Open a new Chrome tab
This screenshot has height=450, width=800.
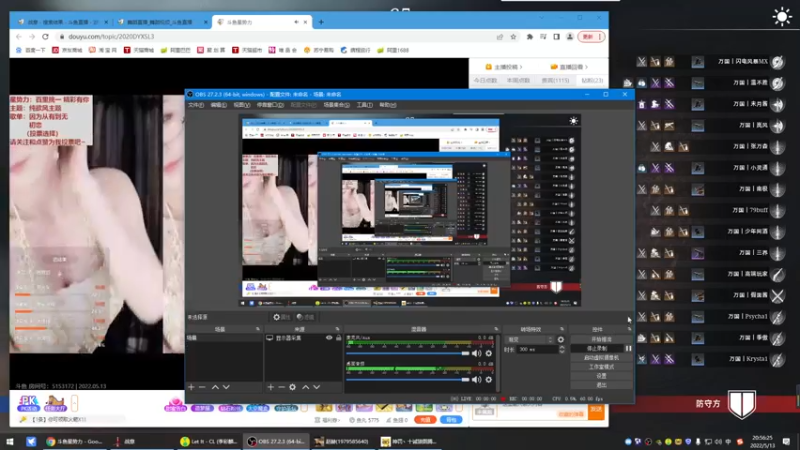pyautogui.click(x=321, y=22)
